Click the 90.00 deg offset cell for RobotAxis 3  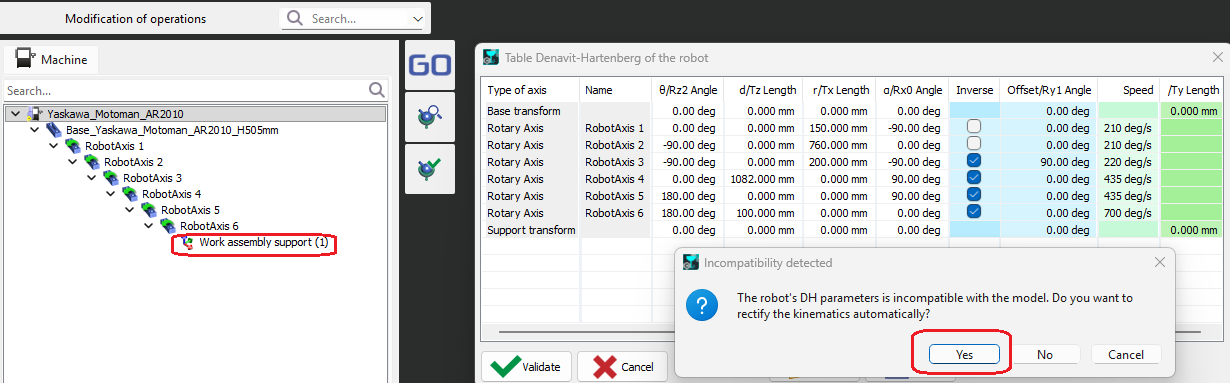tap(1049, 162)
